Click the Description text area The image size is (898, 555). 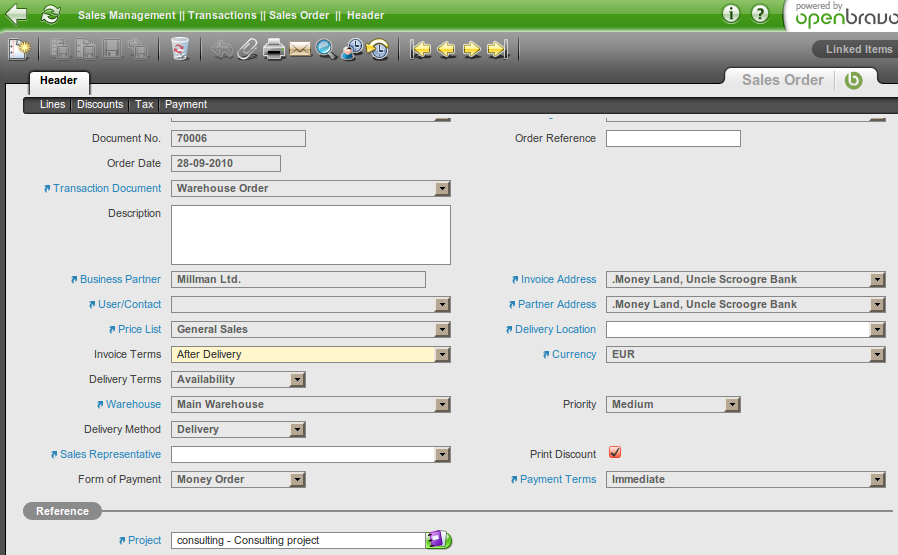(x=311, y=235)
